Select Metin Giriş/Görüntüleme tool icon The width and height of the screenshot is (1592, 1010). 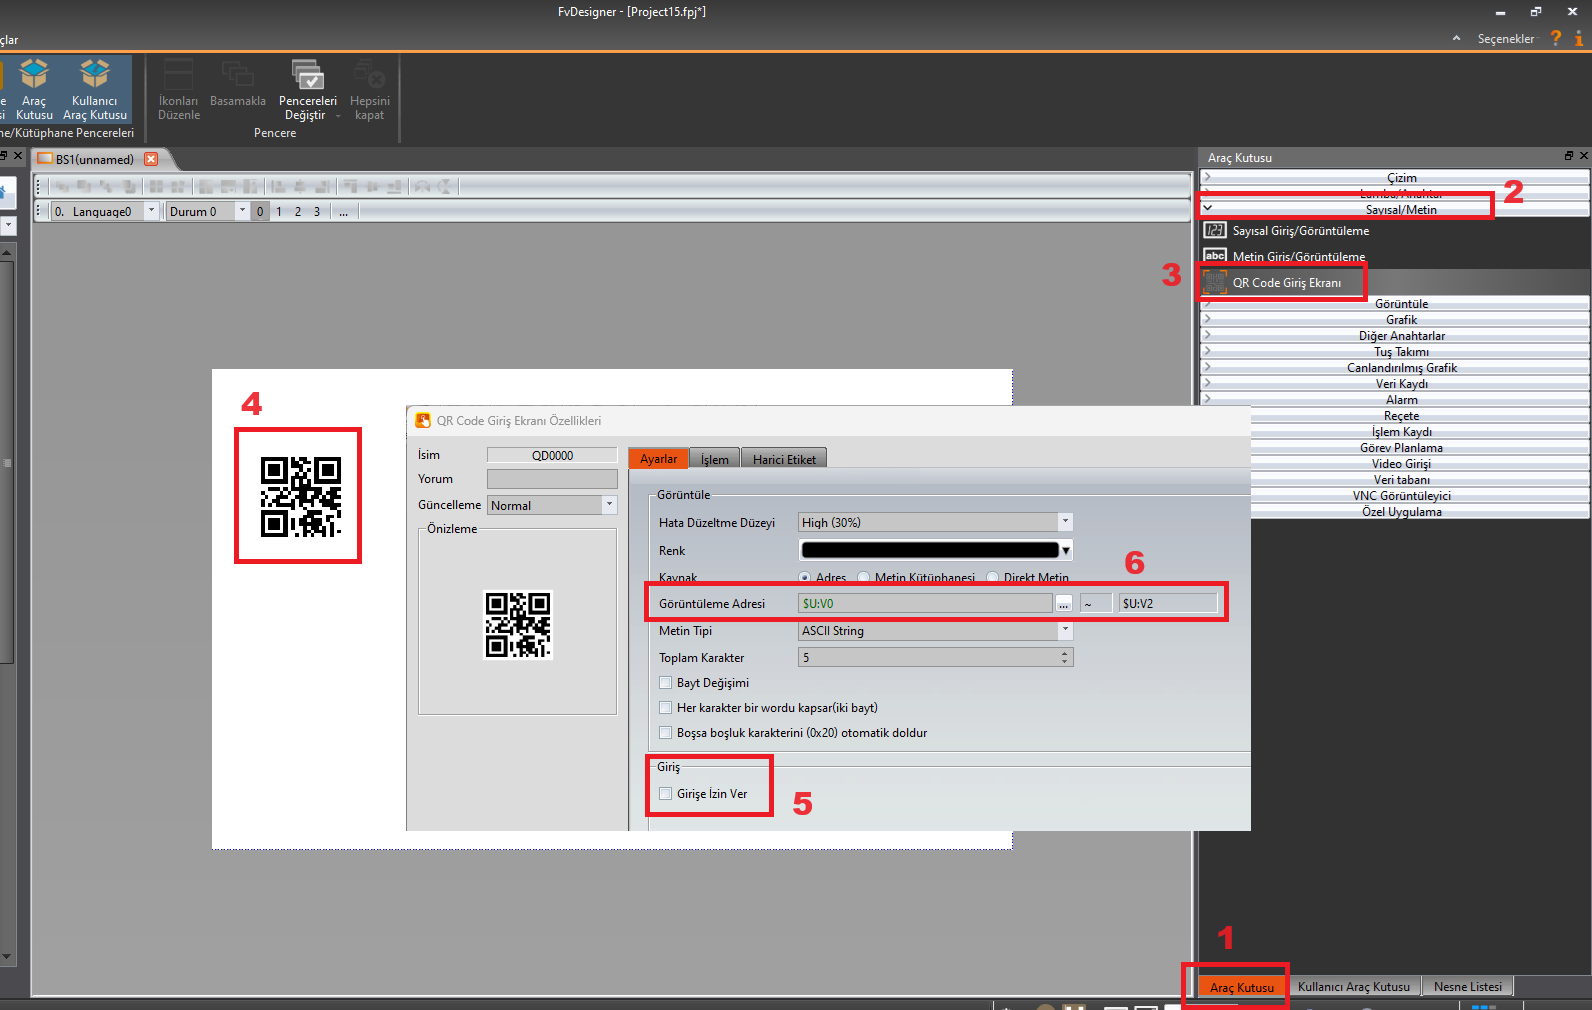[1215, 257]
